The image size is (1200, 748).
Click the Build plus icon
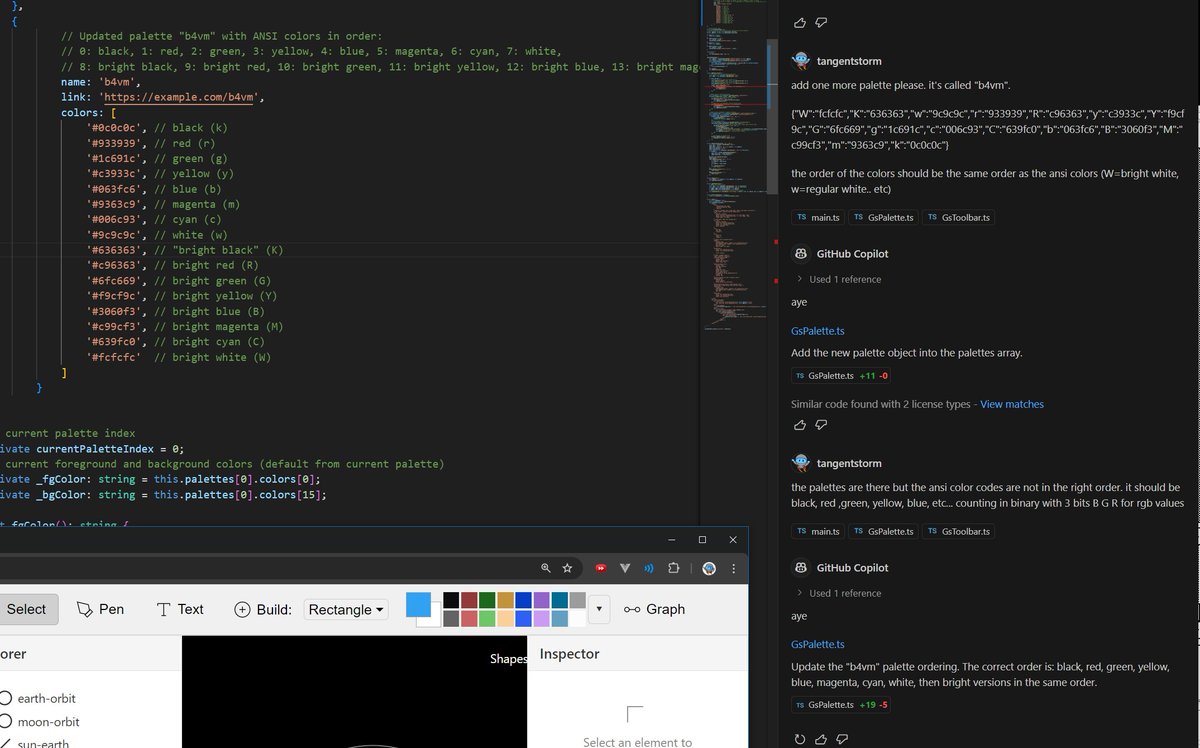click(x=243, y=609)
